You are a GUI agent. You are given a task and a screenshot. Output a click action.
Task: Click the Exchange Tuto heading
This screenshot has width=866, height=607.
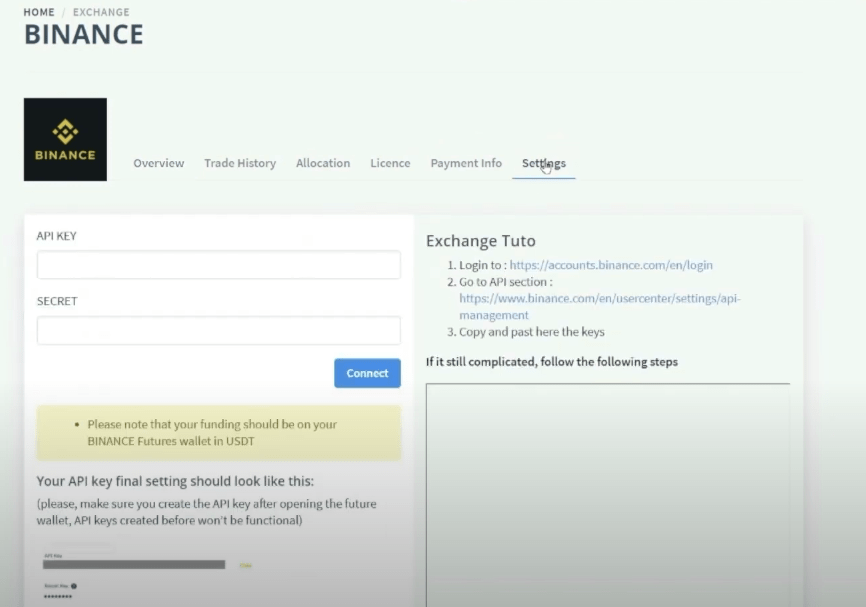pyautogui.click(x=480, y=241)
